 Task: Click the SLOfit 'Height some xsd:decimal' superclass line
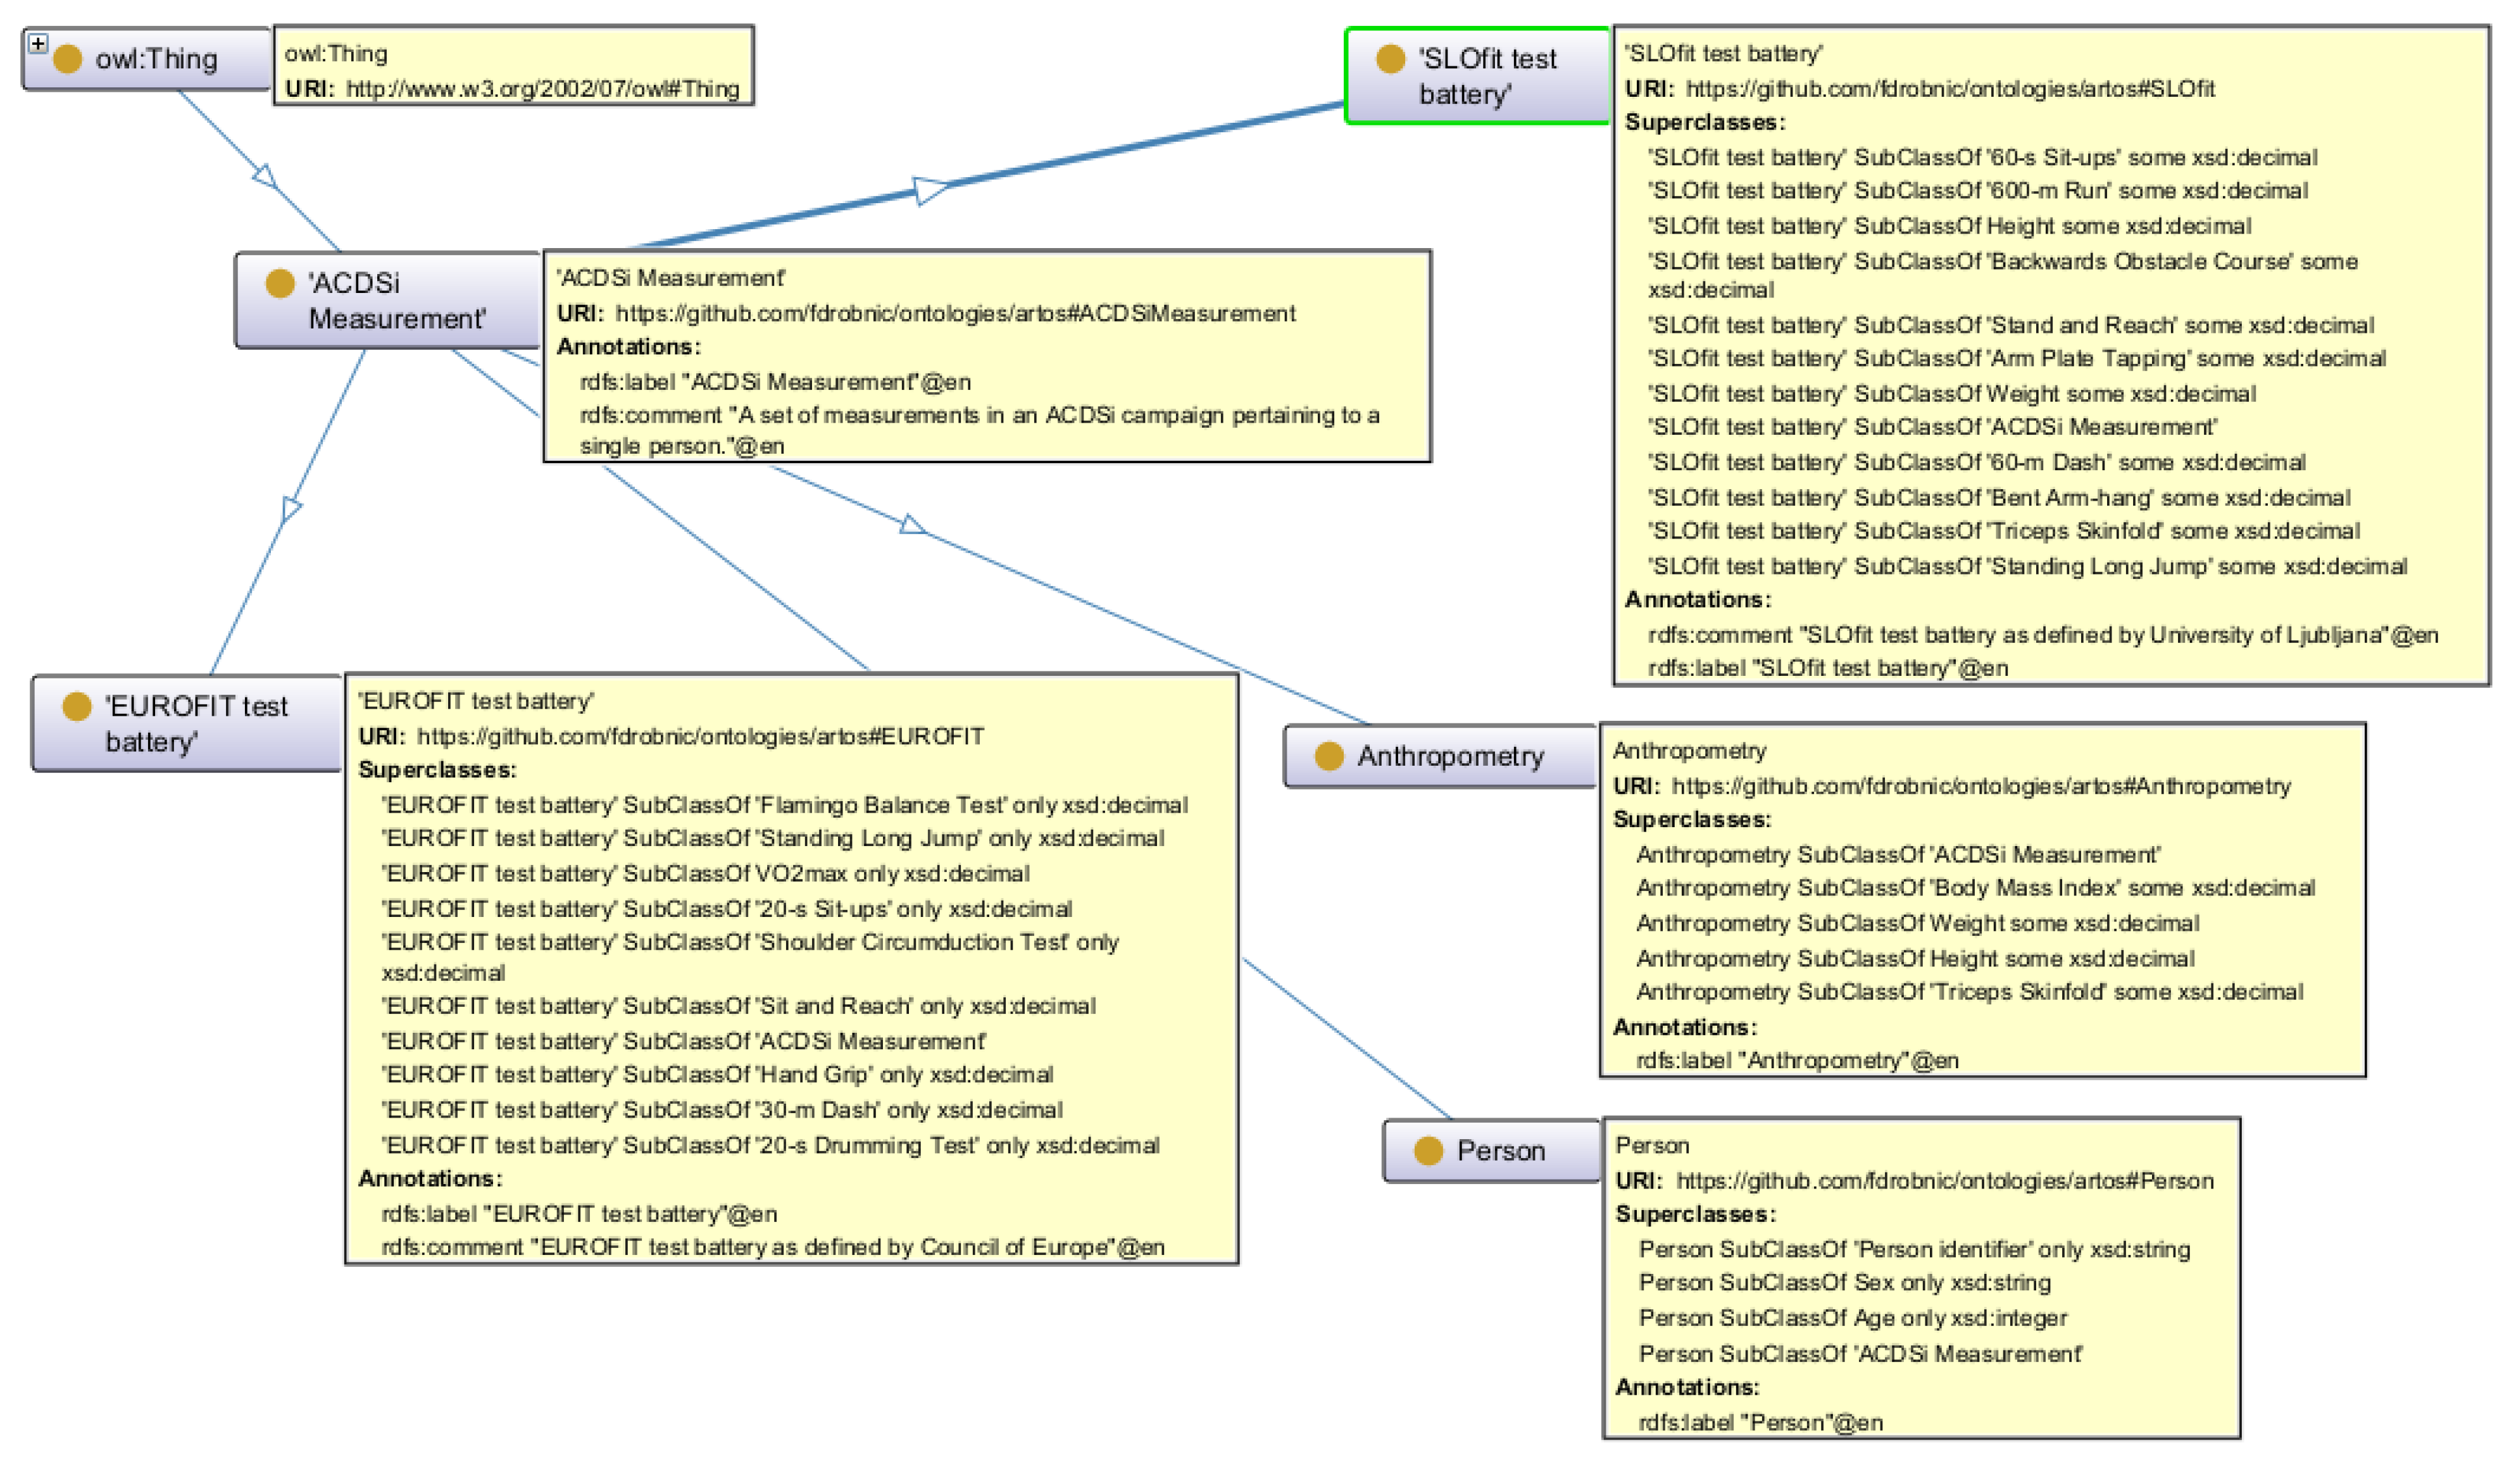click(1950, 226)
